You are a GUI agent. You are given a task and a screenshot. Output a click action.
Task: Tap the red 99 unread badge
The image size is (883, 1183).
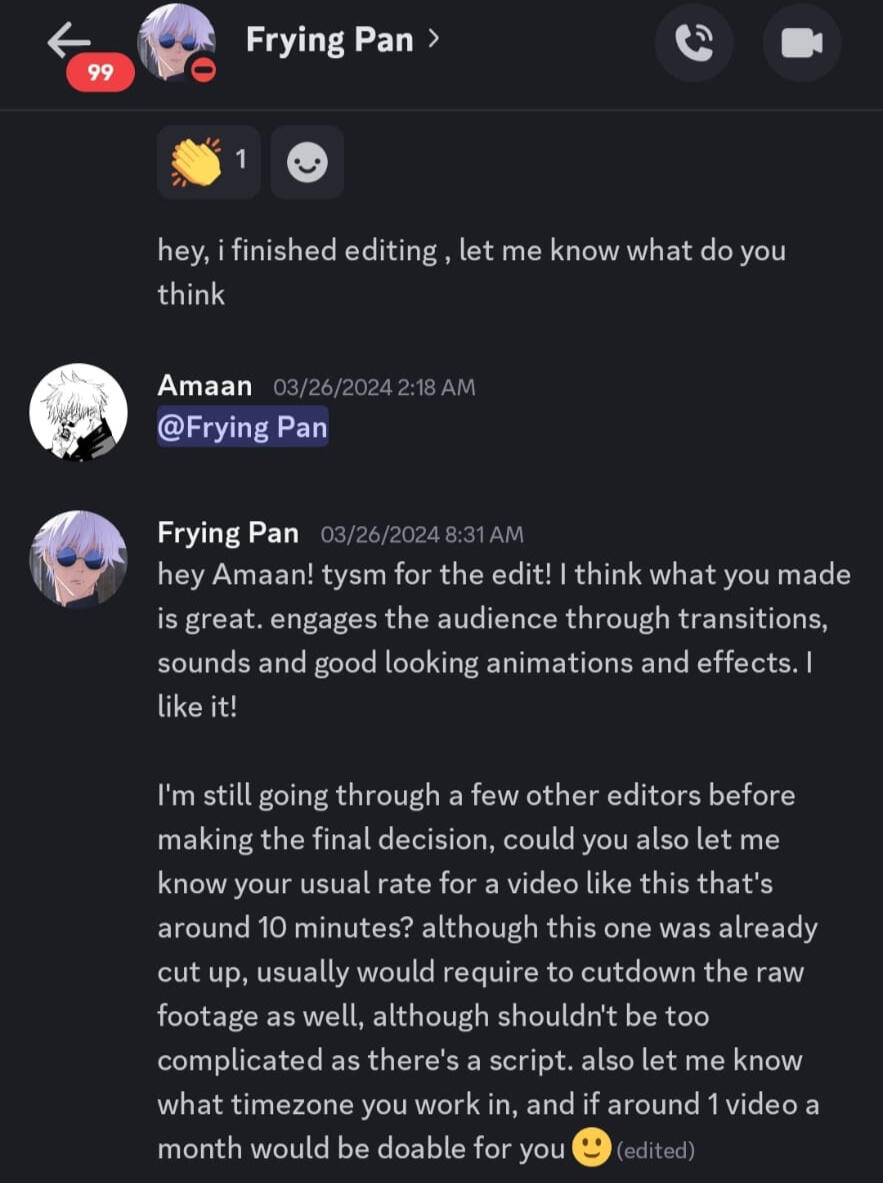pos(101,73)
